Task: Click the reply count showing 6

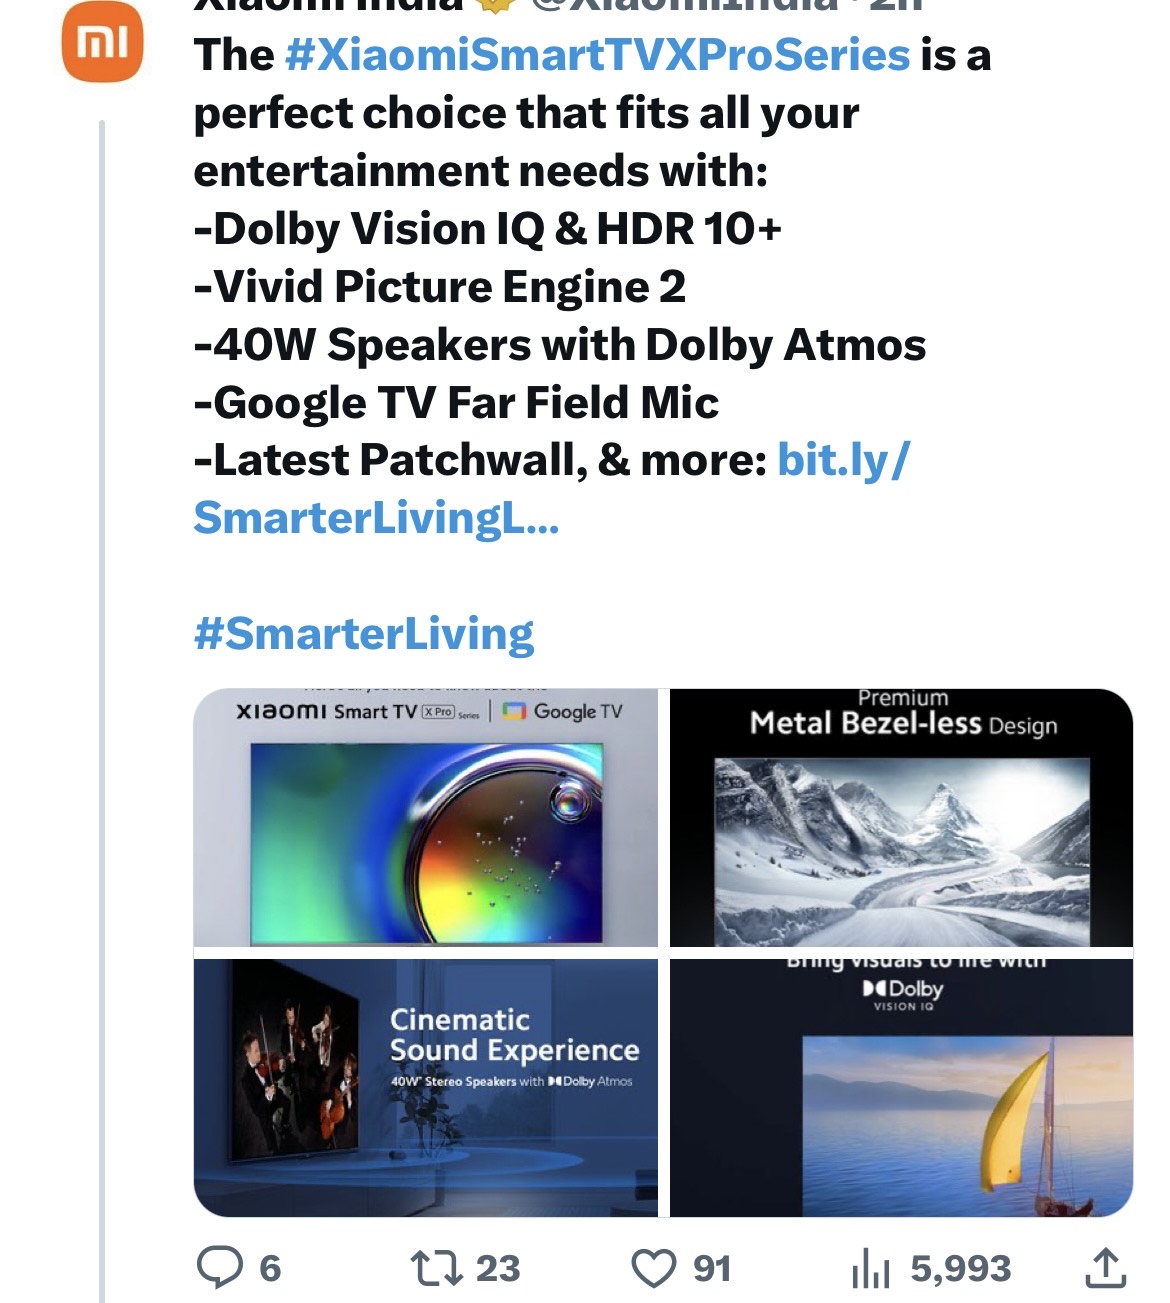Action: pos(270,1268)
